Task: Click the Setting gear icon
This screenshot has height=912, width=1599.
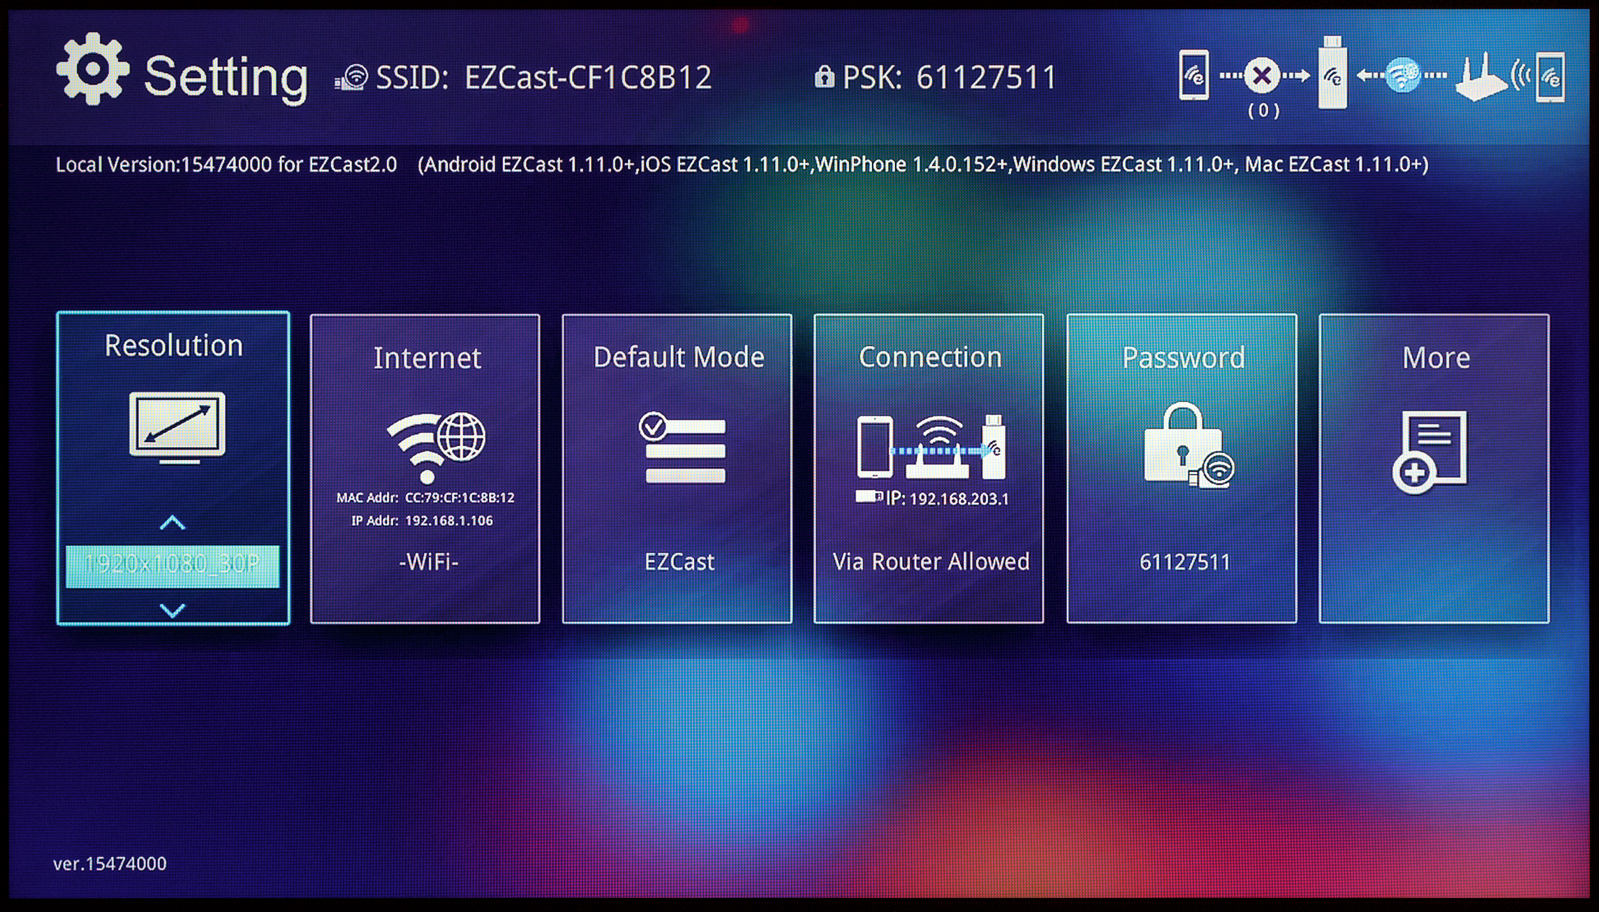Action: pos(92,69)
